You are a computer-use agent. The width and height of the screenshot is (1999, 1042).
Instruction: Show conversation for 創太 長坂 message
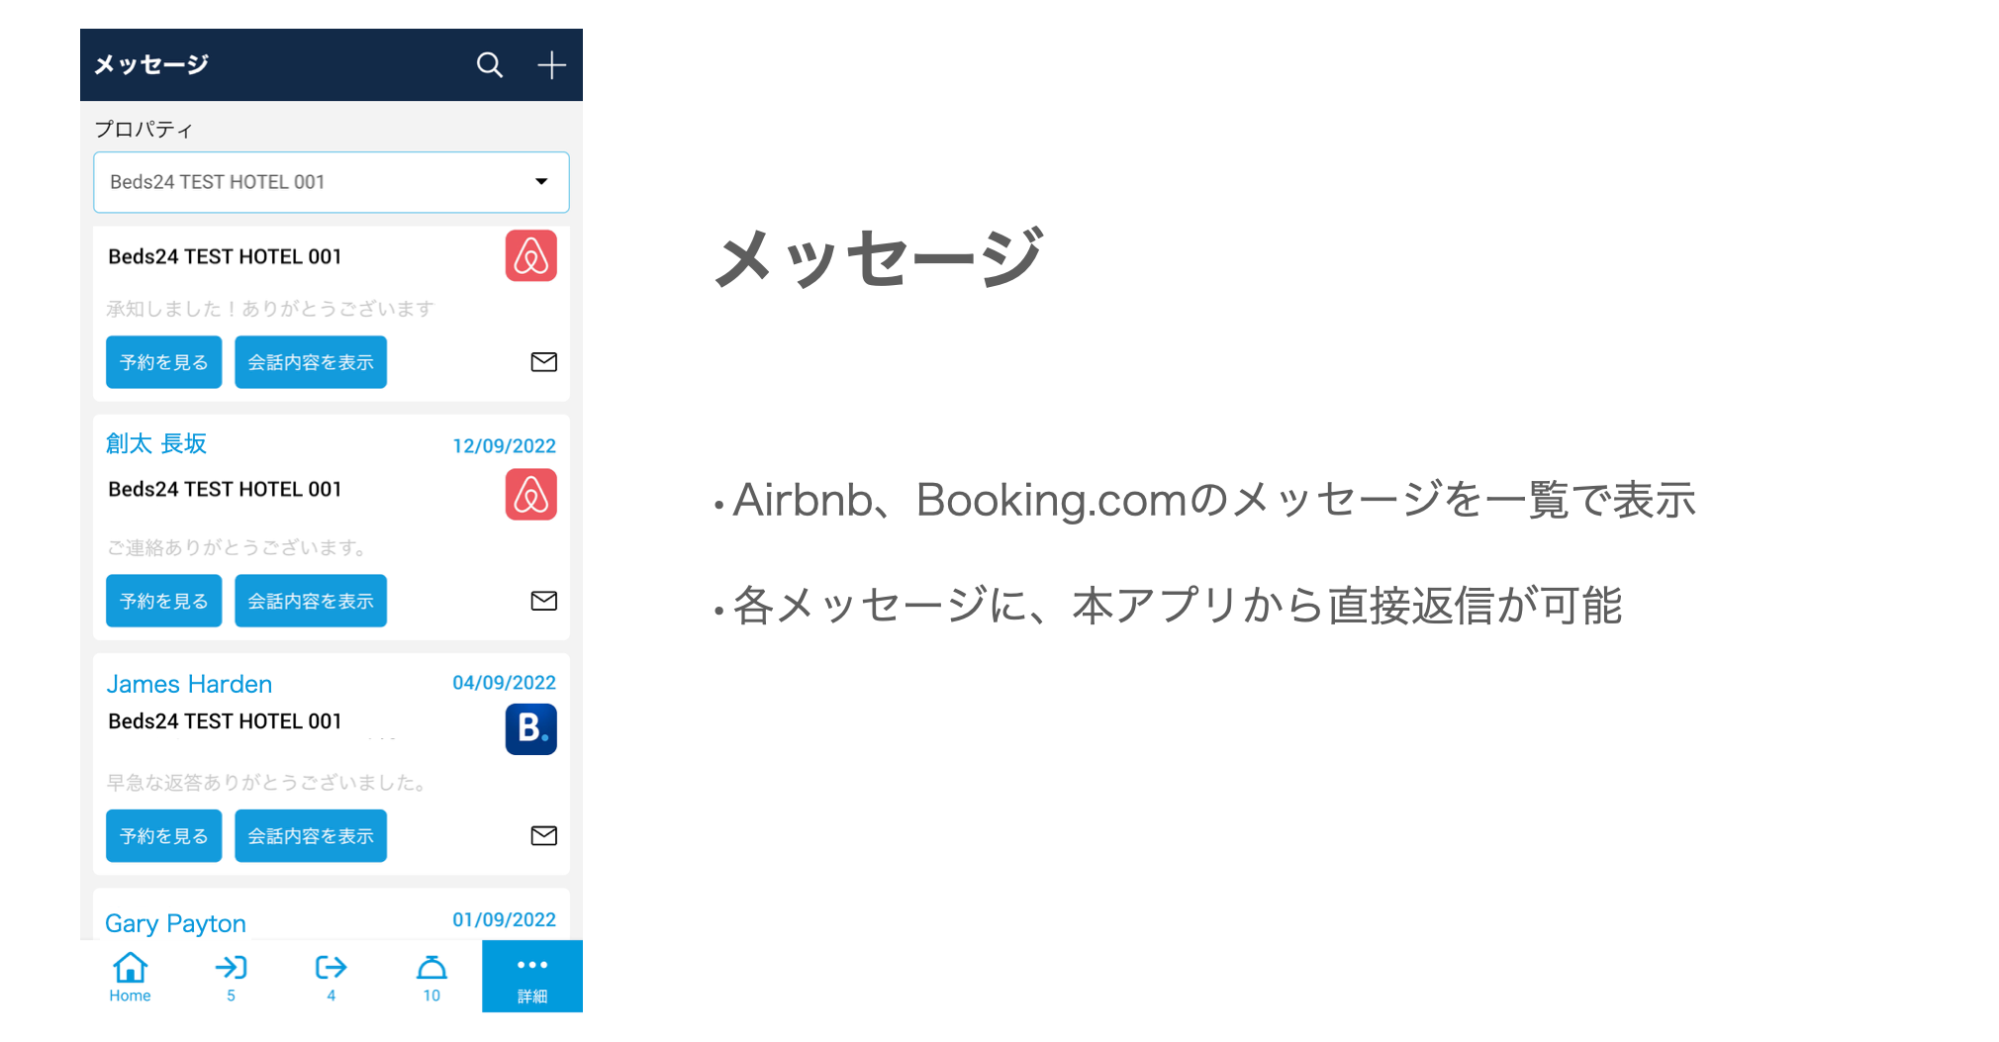310,600
